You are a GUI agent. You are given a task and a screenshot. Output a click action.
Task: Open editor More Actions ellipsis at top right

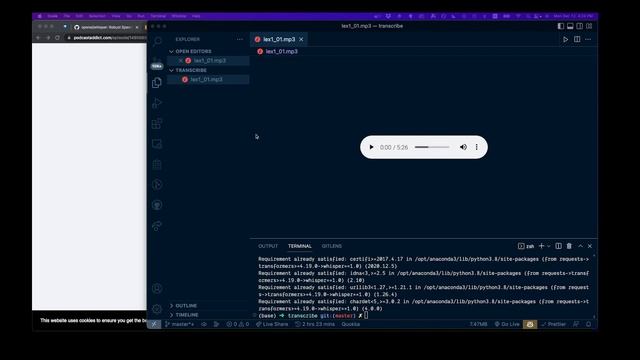[588, 40]
